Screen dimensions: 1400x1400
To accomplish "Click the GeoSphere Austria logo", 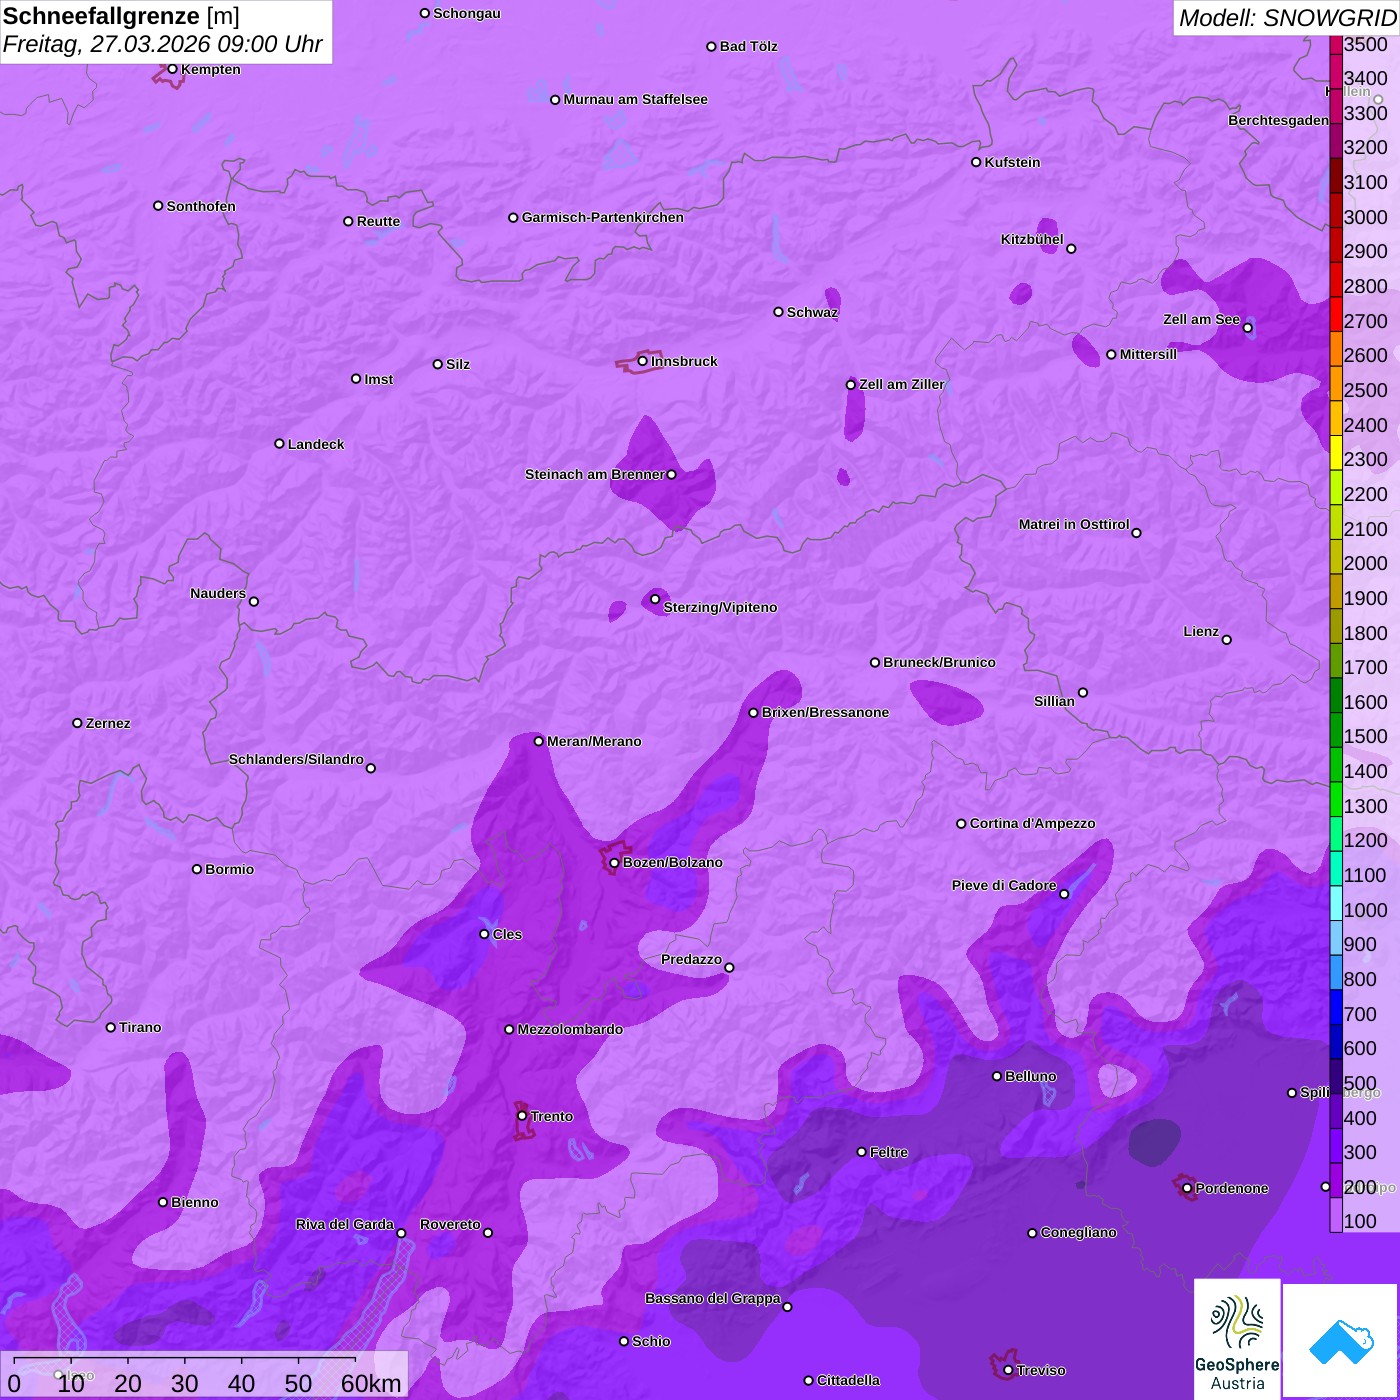I will coord(1237,1340).
